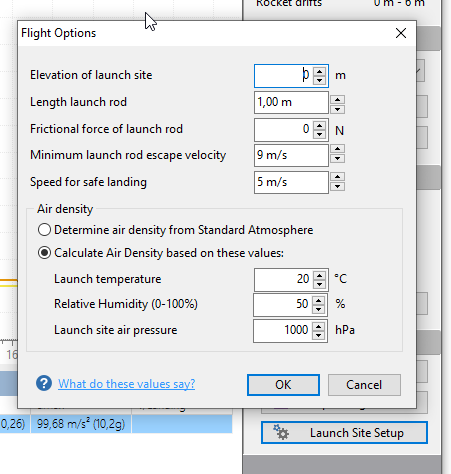Viewport: 451px width, 474px height.
Task: Decrease Length launch rod value
Action: [338, 109]
